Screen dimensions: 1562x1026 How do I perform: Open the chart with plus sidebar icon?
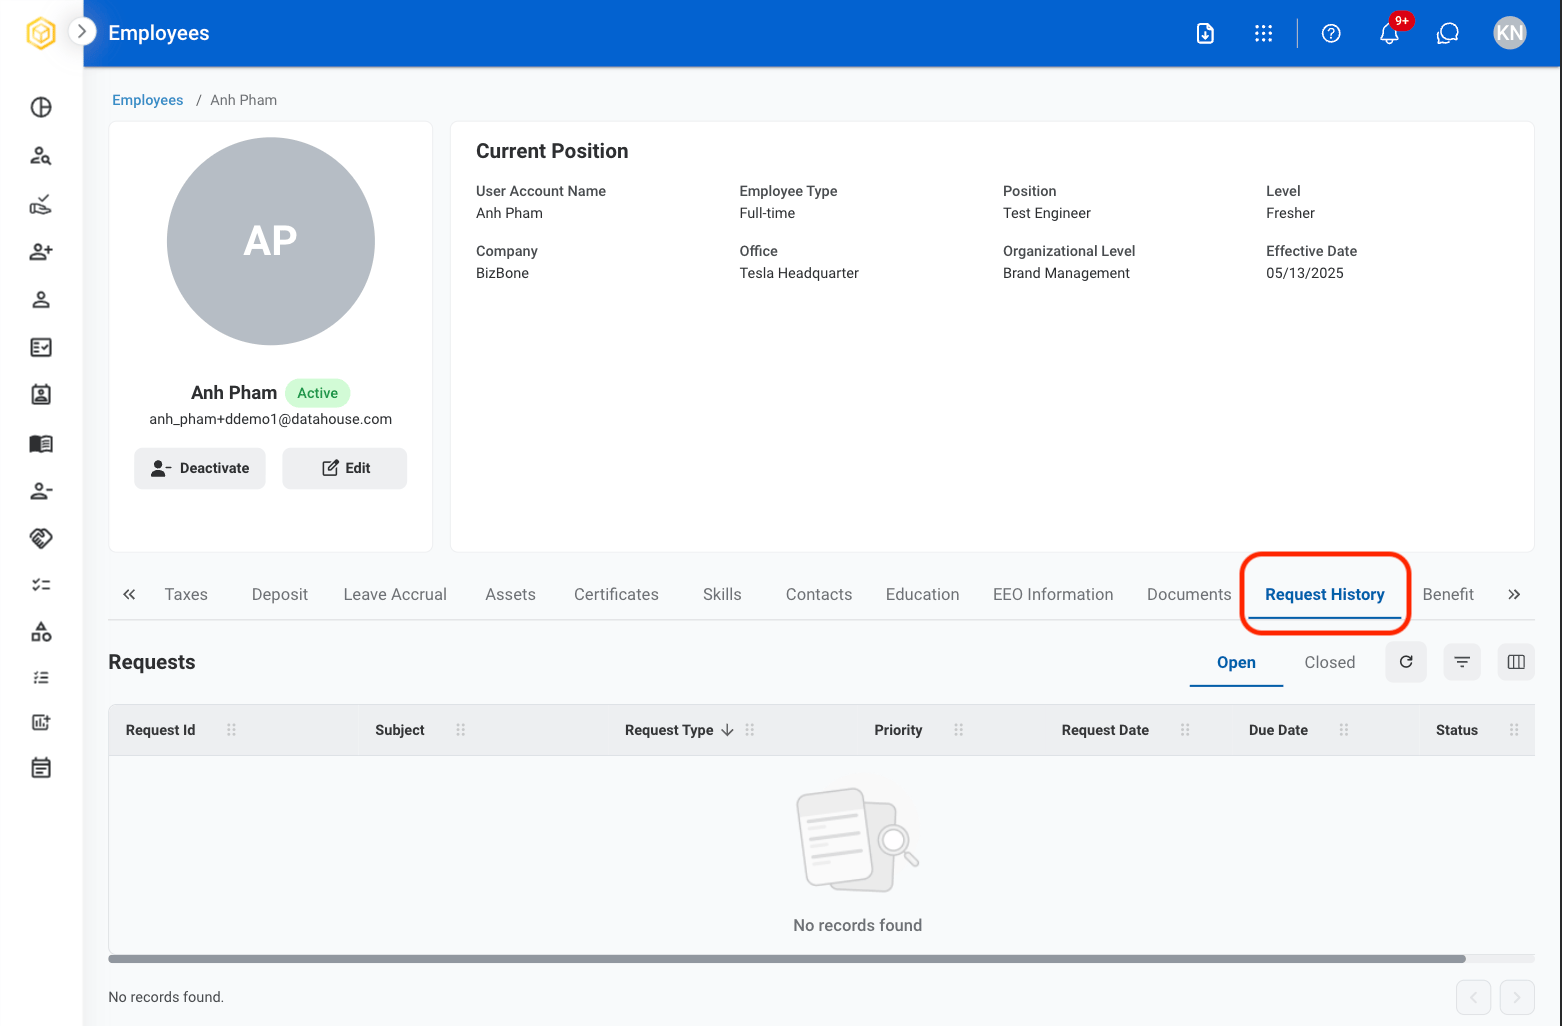pos(41,722)
